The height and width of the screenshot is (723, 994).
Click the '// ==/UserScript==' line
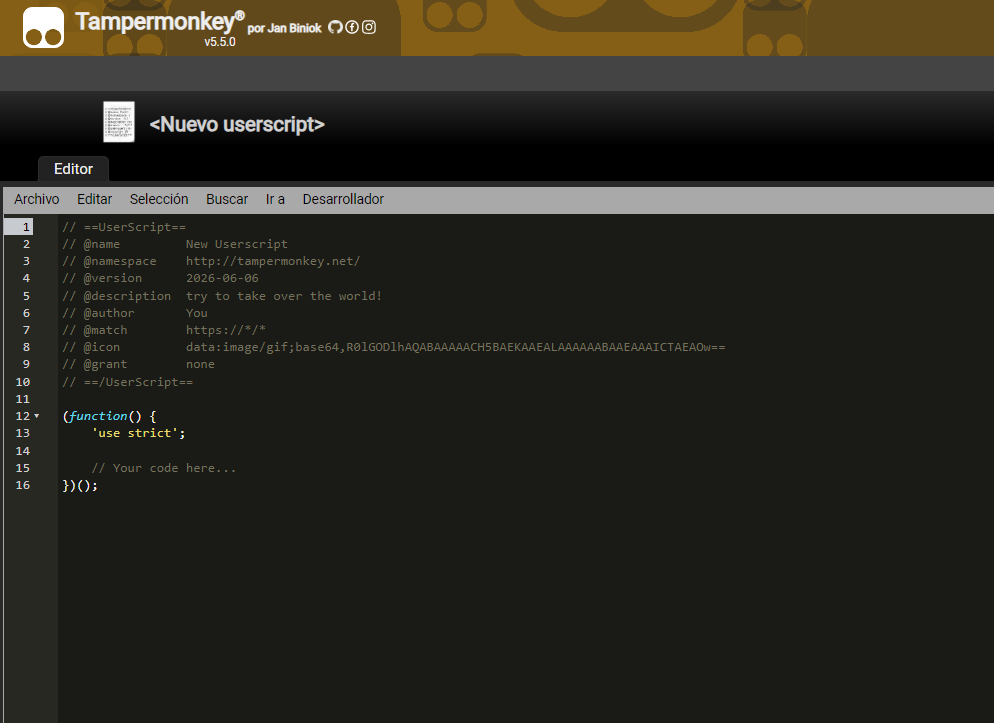click(127, 382)
